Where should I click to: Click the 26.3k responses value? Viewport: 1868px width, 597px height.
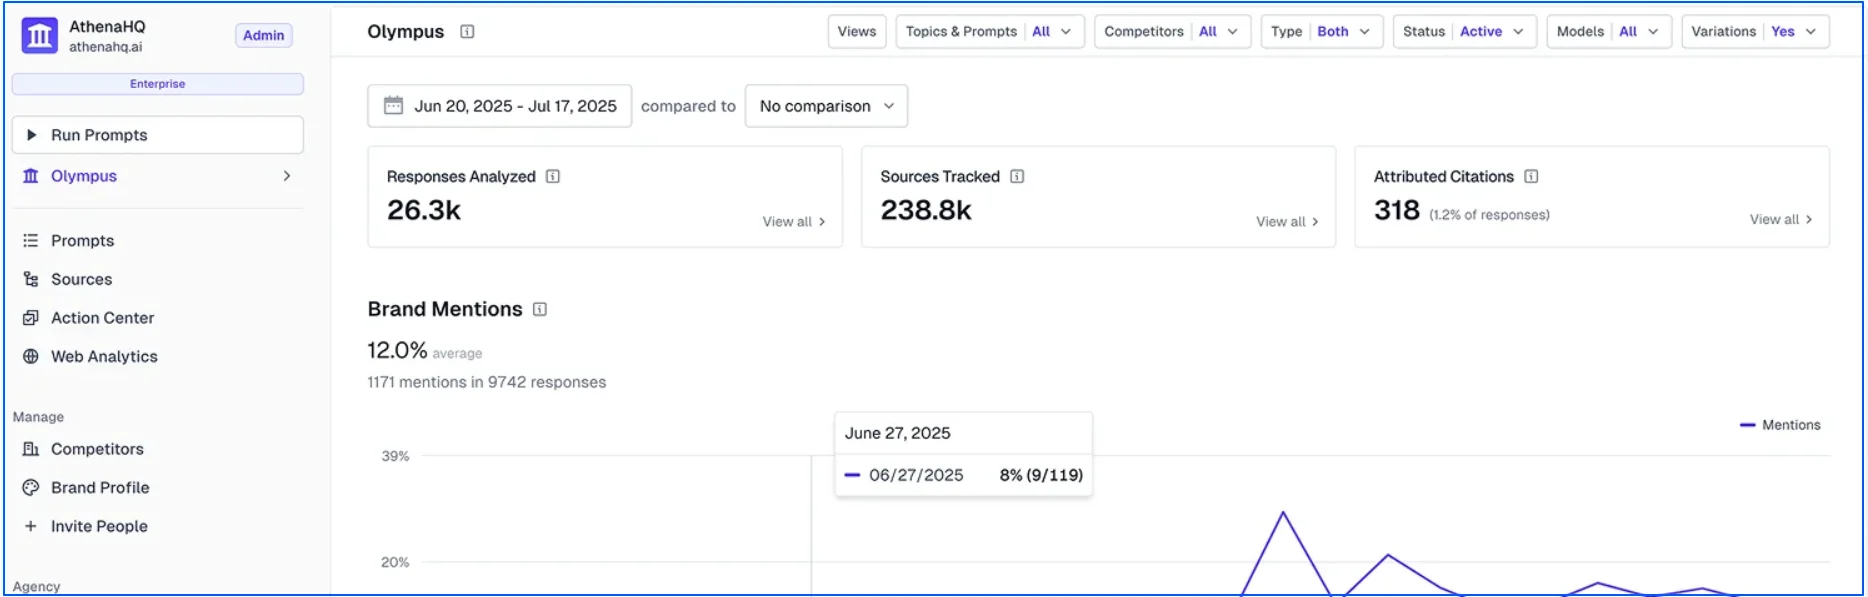click(x=424, y=210)
